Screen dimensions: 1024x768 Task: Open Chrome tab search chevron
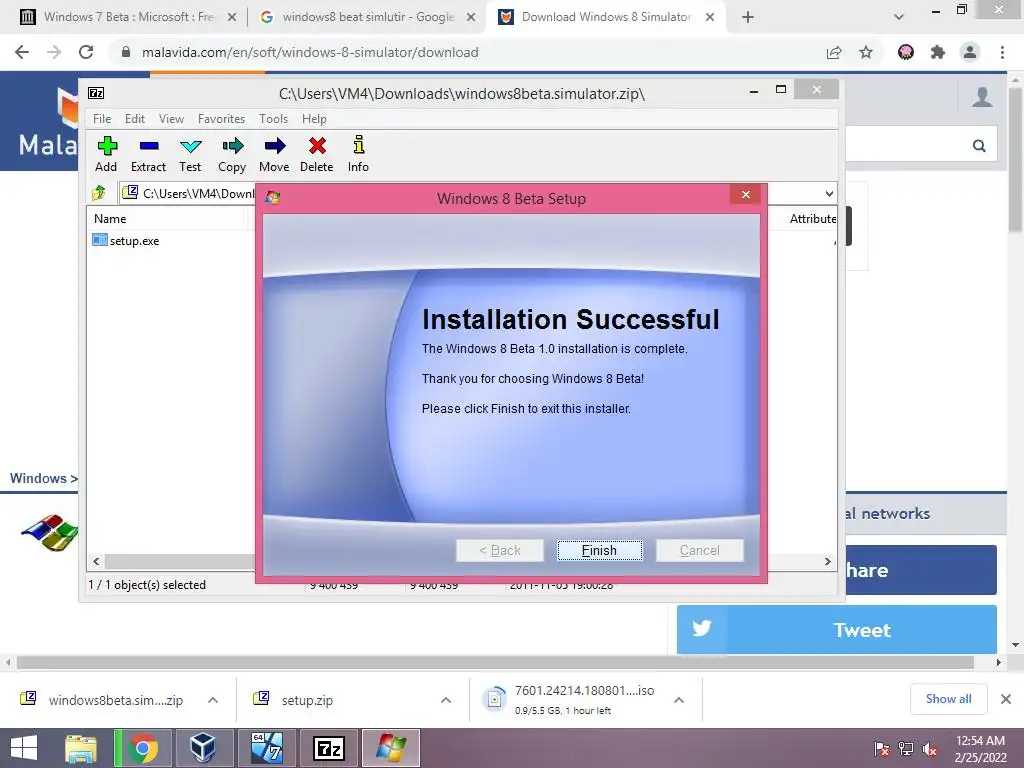coord(899,17)
